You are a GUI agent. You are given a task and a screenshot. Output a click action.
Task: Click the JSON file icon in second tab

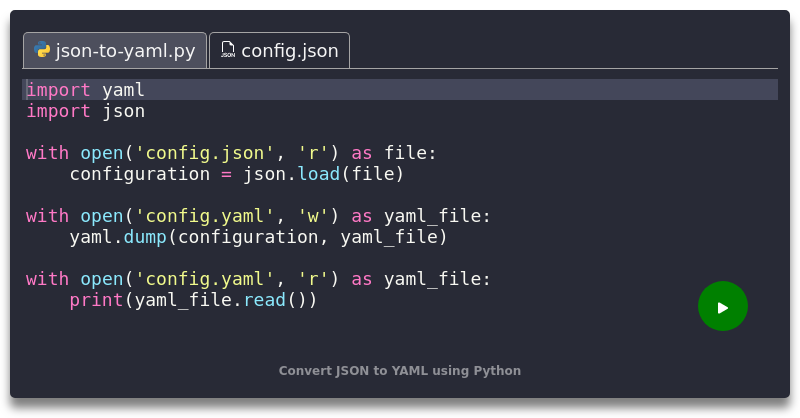pyautogui.click(x=228, y=50)
